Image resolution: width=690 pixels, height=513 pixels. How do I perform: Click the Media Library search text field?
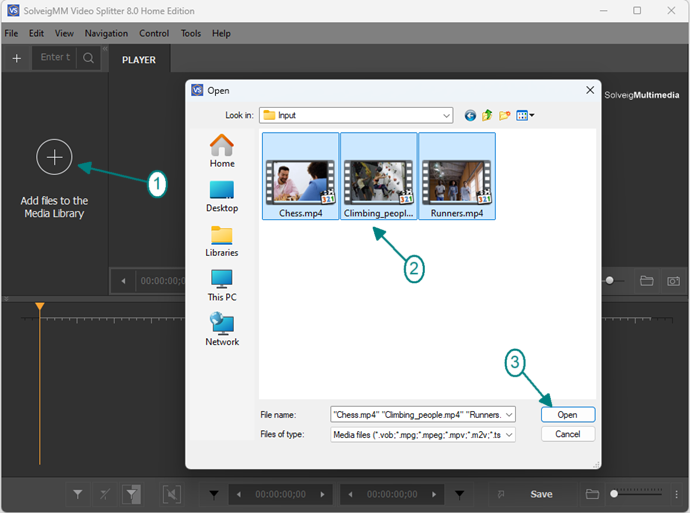click(55, 58)
